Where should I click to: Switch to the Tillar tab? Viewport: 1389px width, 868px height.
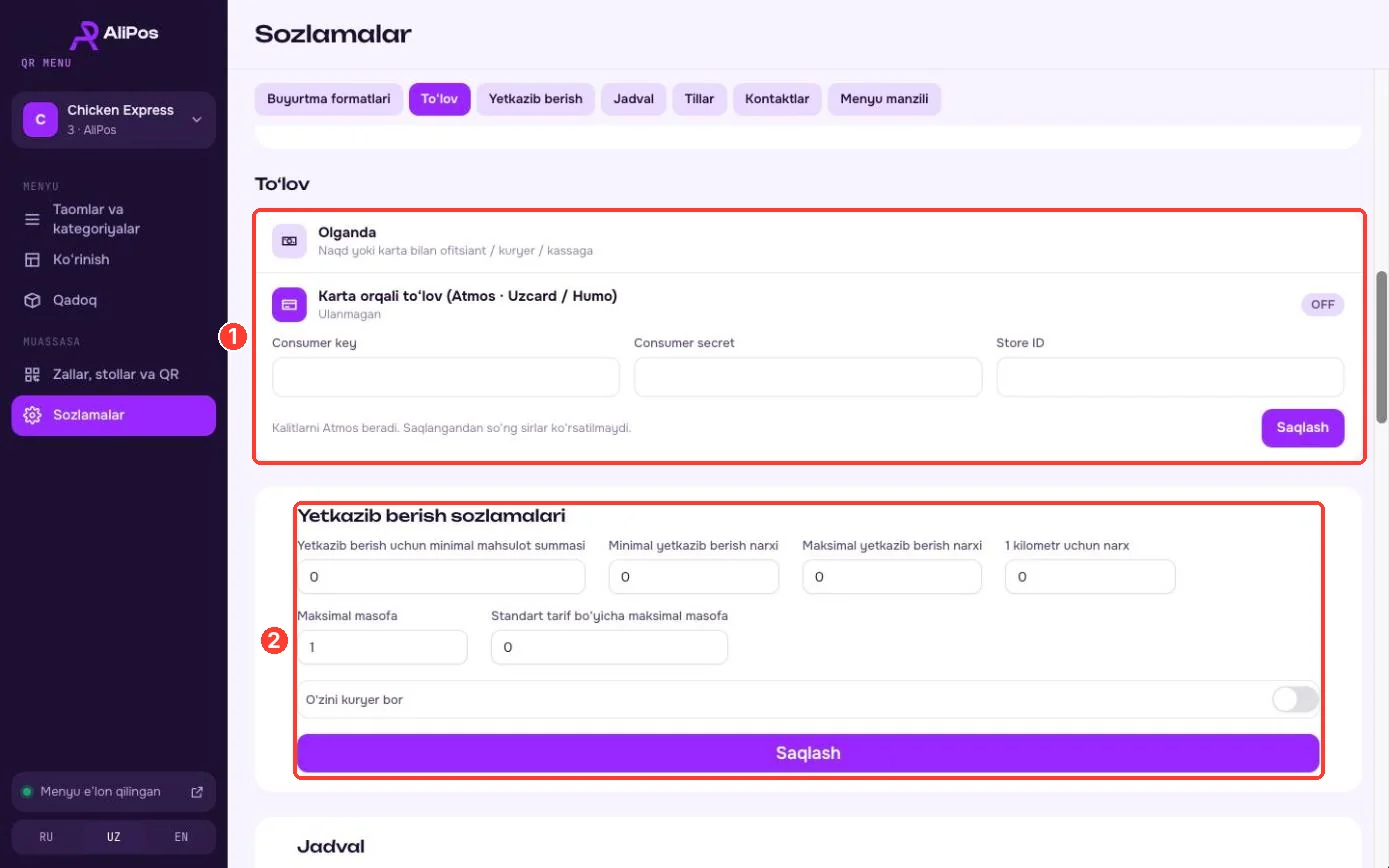[699, 99]
